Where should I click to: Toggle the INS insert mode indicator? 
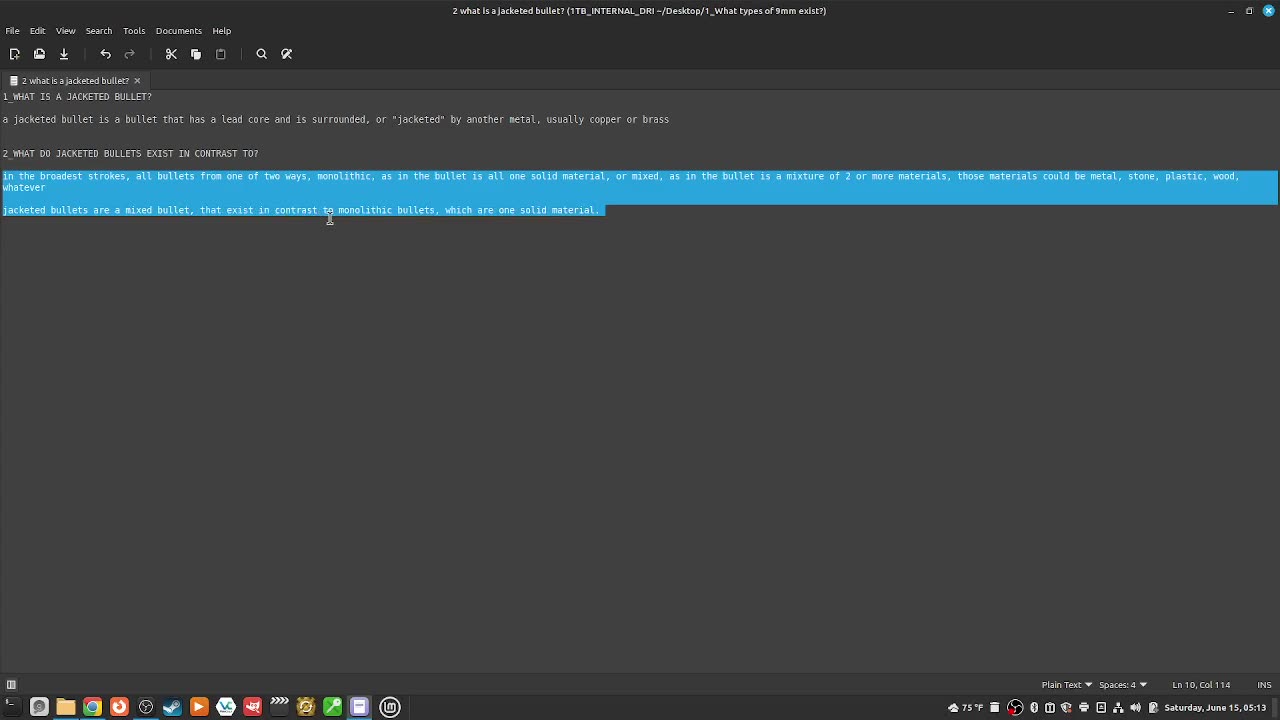coord(1264,685)
